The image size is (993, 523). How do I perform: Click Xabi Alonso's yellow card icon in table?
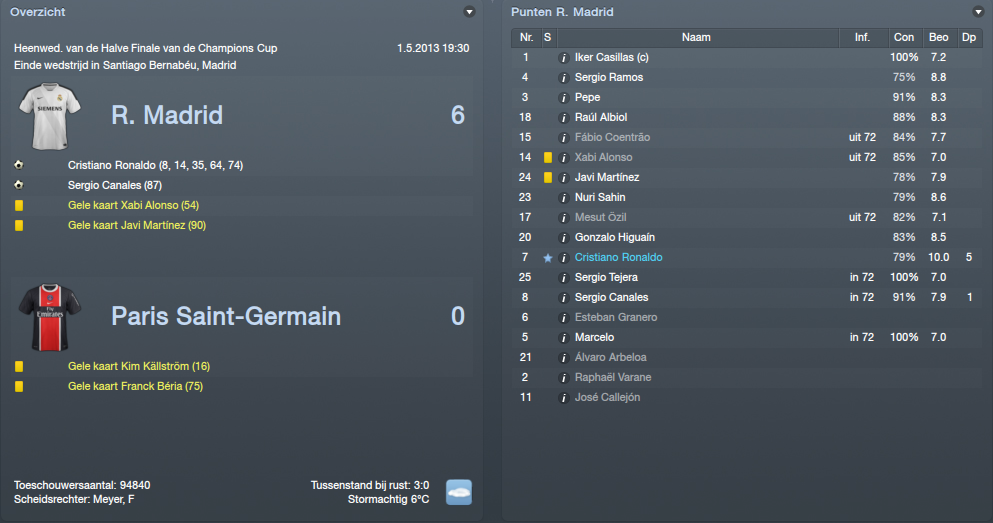click(548, 158)
